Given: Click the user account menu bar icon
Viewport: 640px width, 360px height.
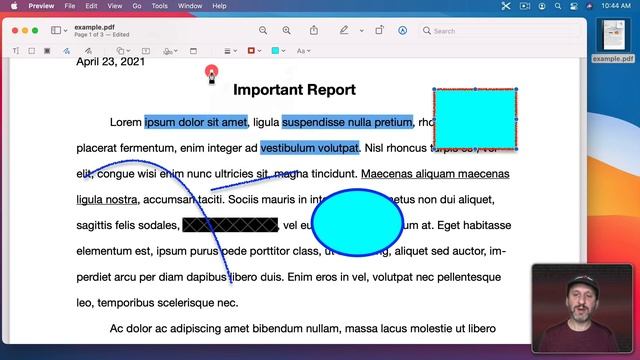Looking at the screenshot, I should [x=542, y=6].
